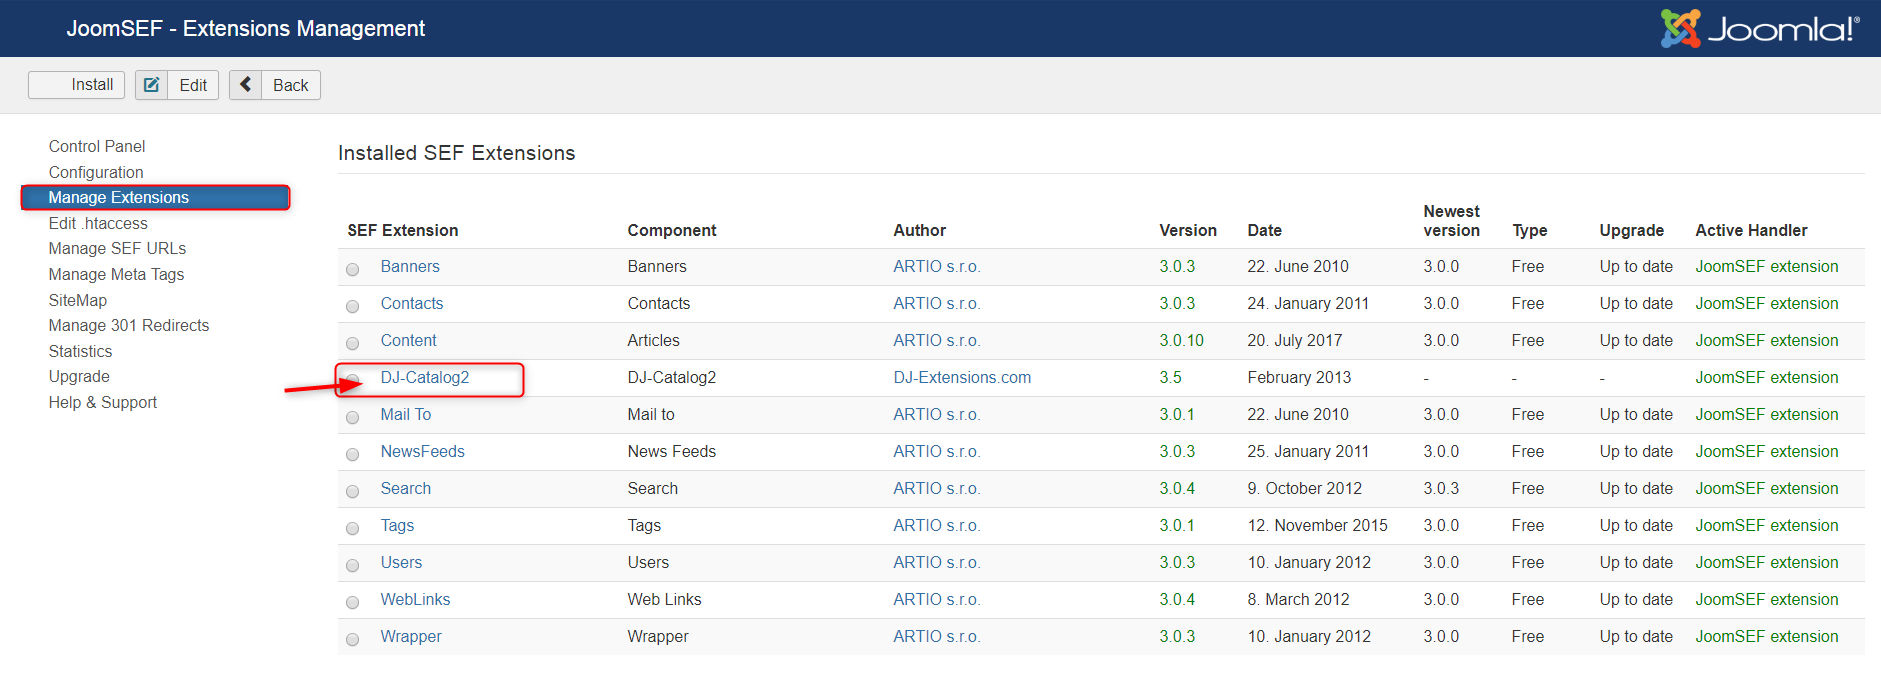
Task: Click the Newest version column header
Action: tap(1452, 221)
